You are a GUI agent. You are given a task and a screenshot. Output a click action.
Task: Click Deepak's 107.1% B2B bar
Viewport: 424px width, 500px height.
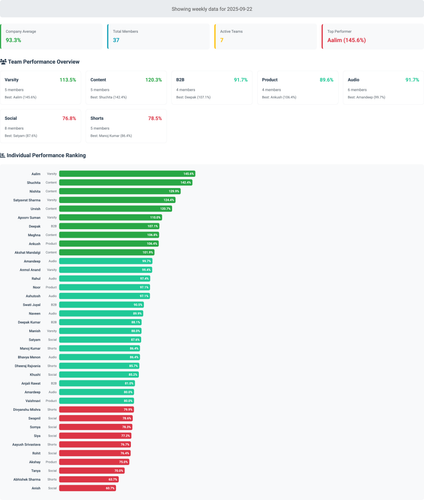click(109, 226)
